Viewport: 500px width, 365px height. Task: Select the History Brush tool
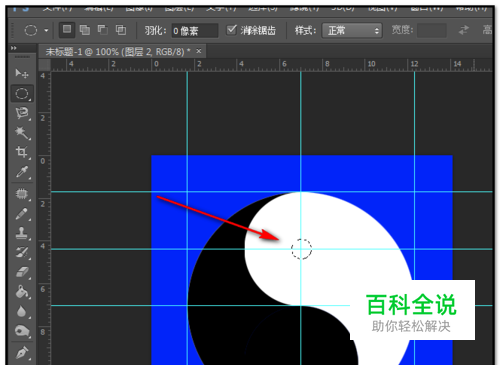coord(22,252)
